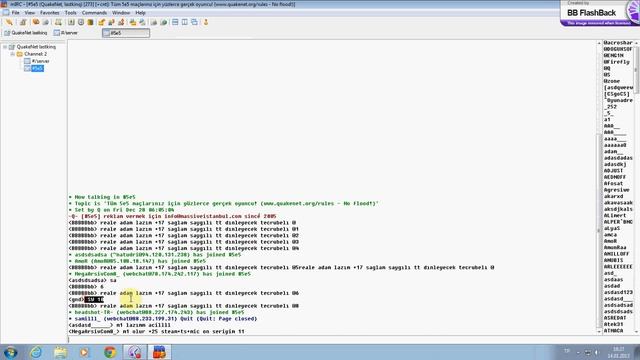Open the Channels List toolbar icon
The height and width of the screenshot is (360, 640).
click(46, 22)
